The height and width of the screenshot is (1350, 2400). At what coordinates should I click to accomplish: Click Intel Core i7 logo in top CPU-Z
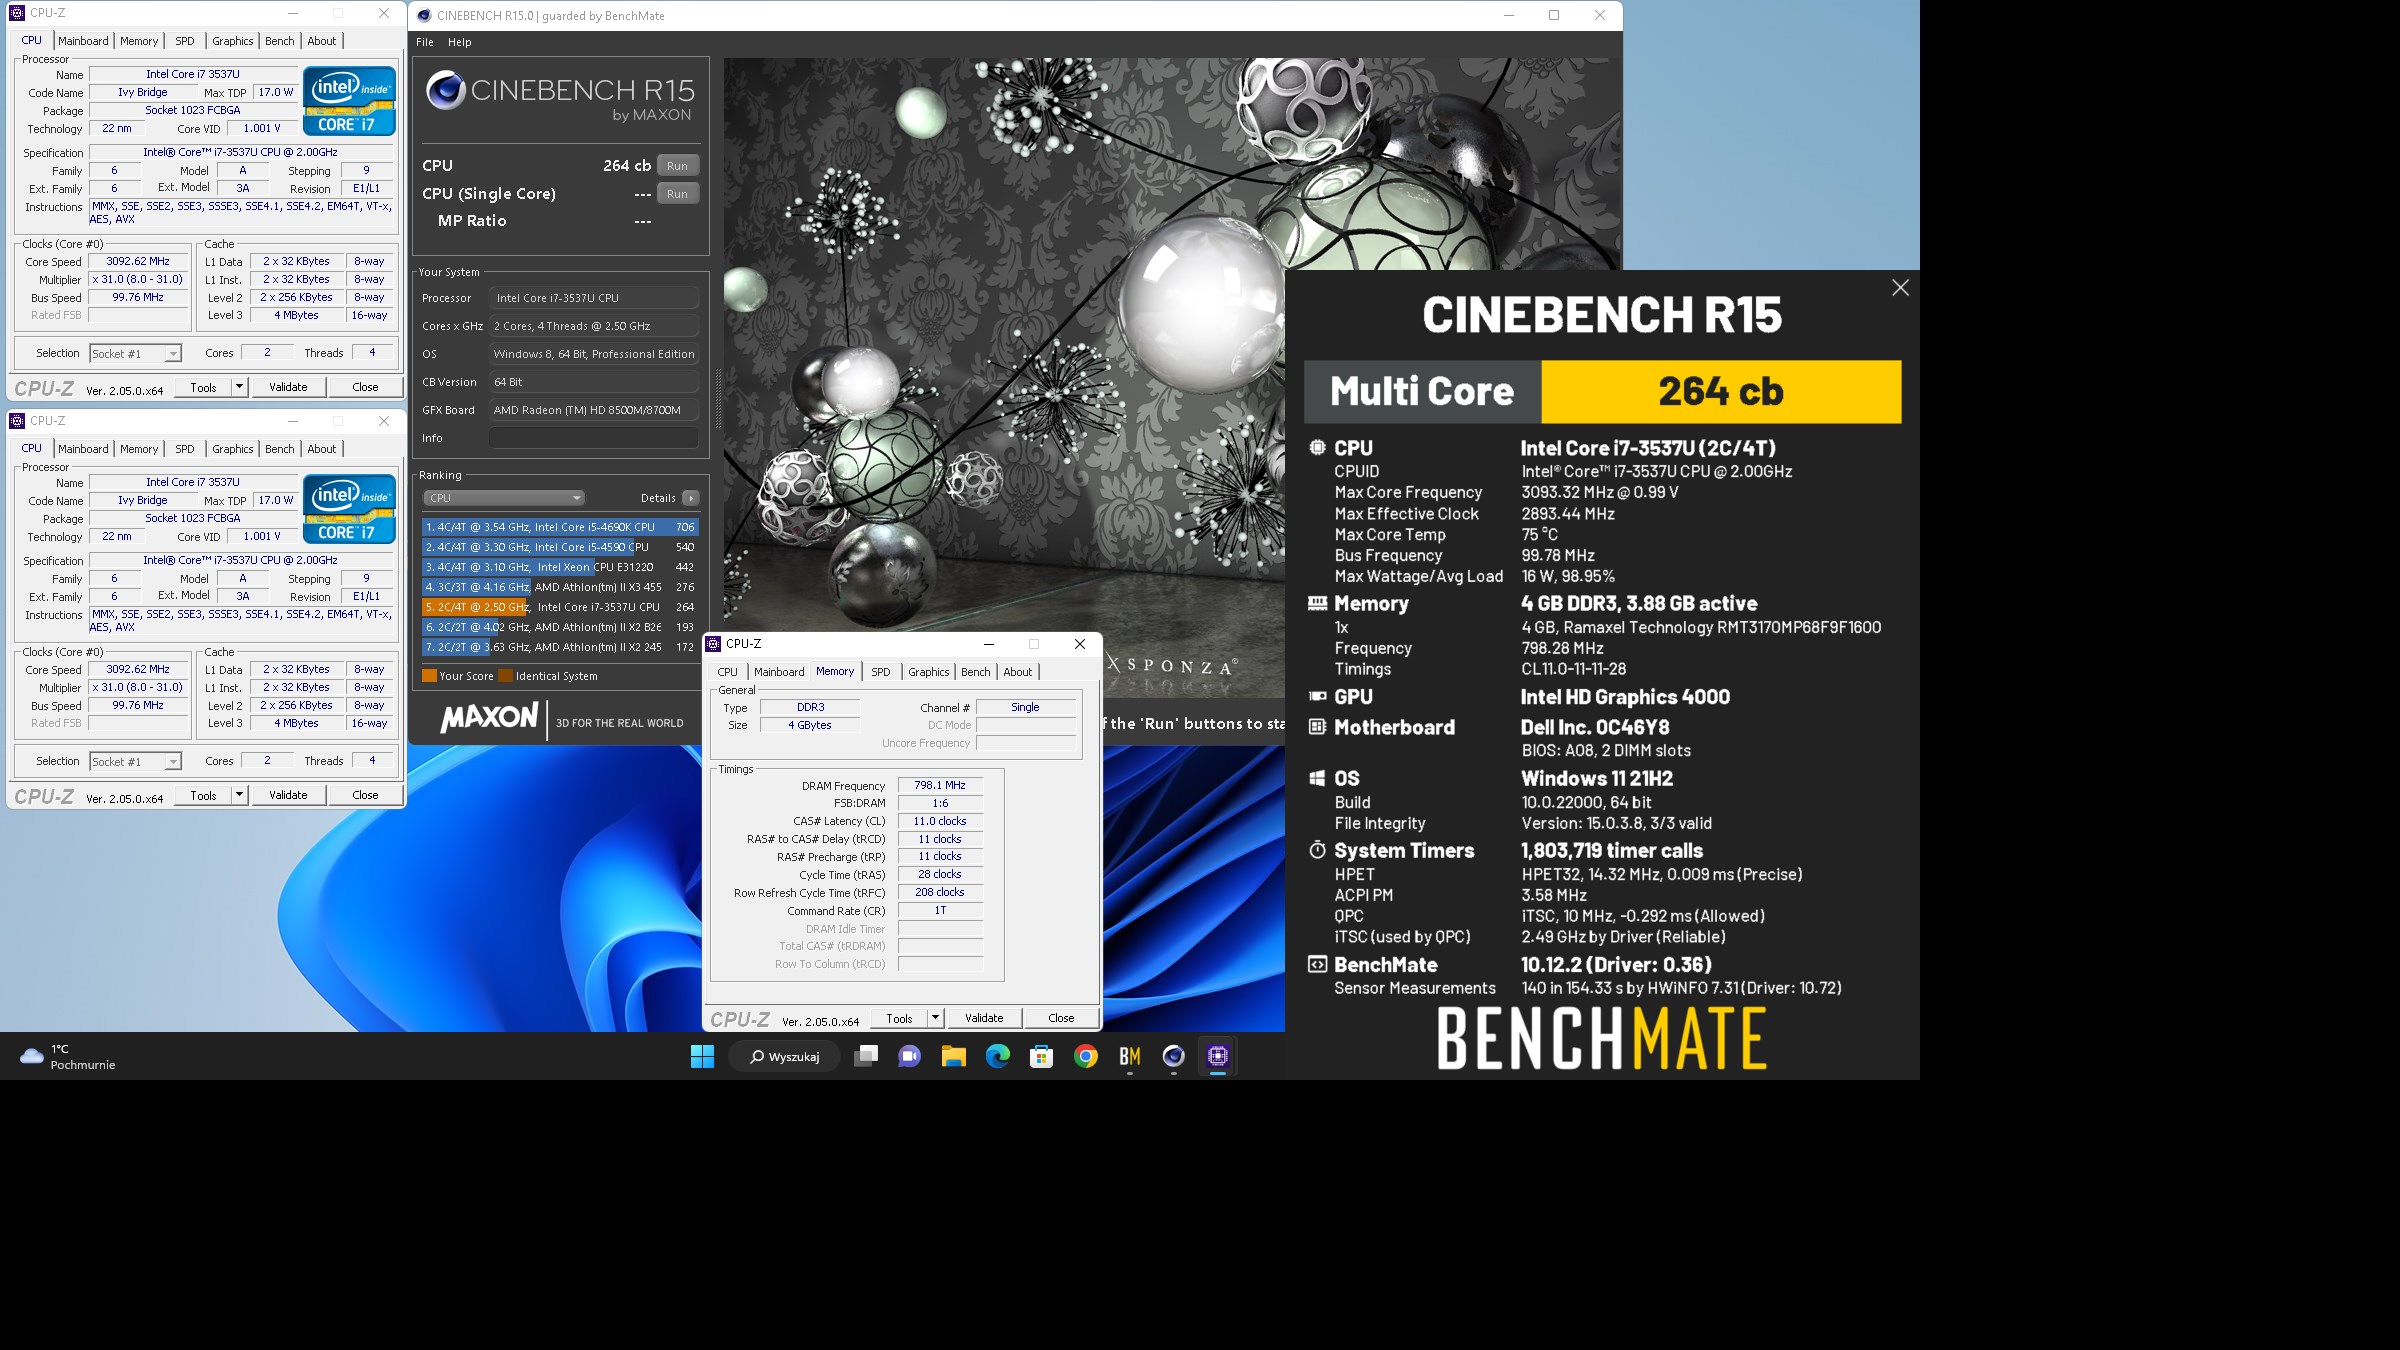(x=349, y=100)
